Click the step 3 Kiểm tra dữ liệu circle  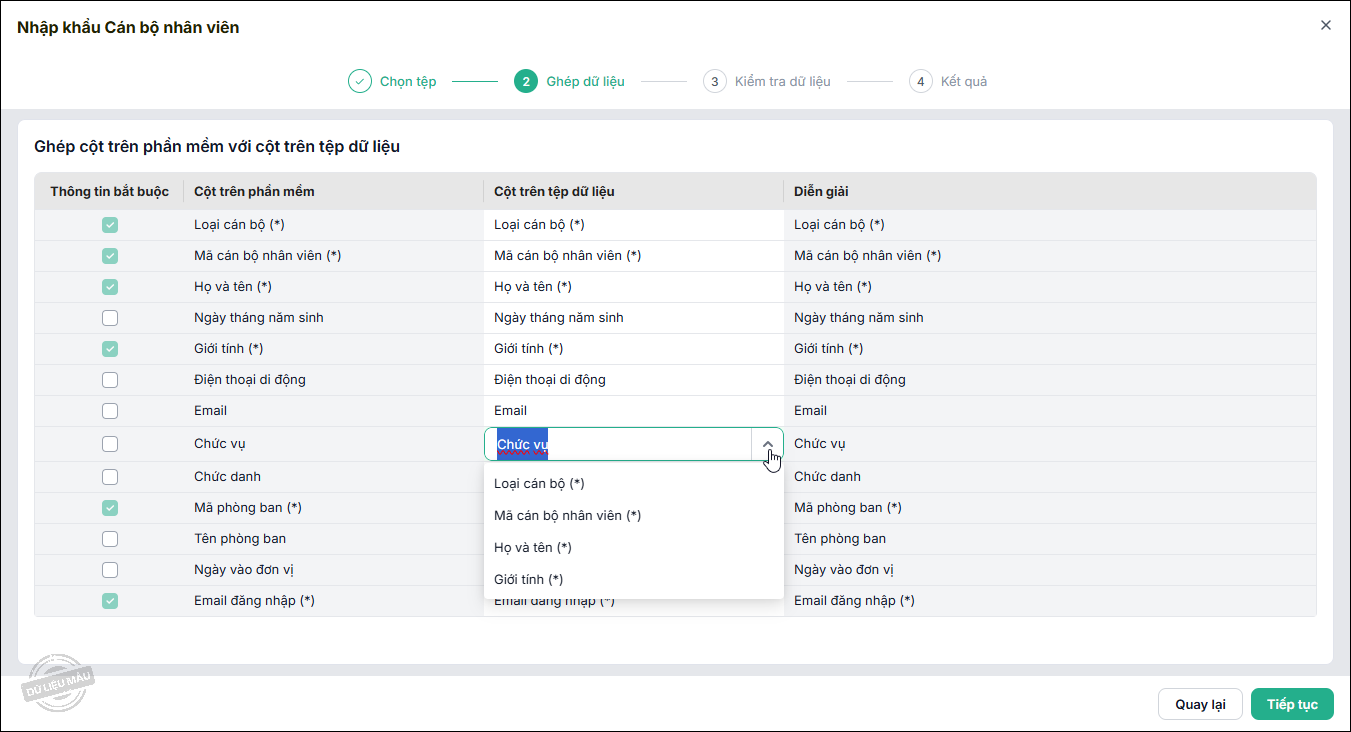tap(714, 81)
